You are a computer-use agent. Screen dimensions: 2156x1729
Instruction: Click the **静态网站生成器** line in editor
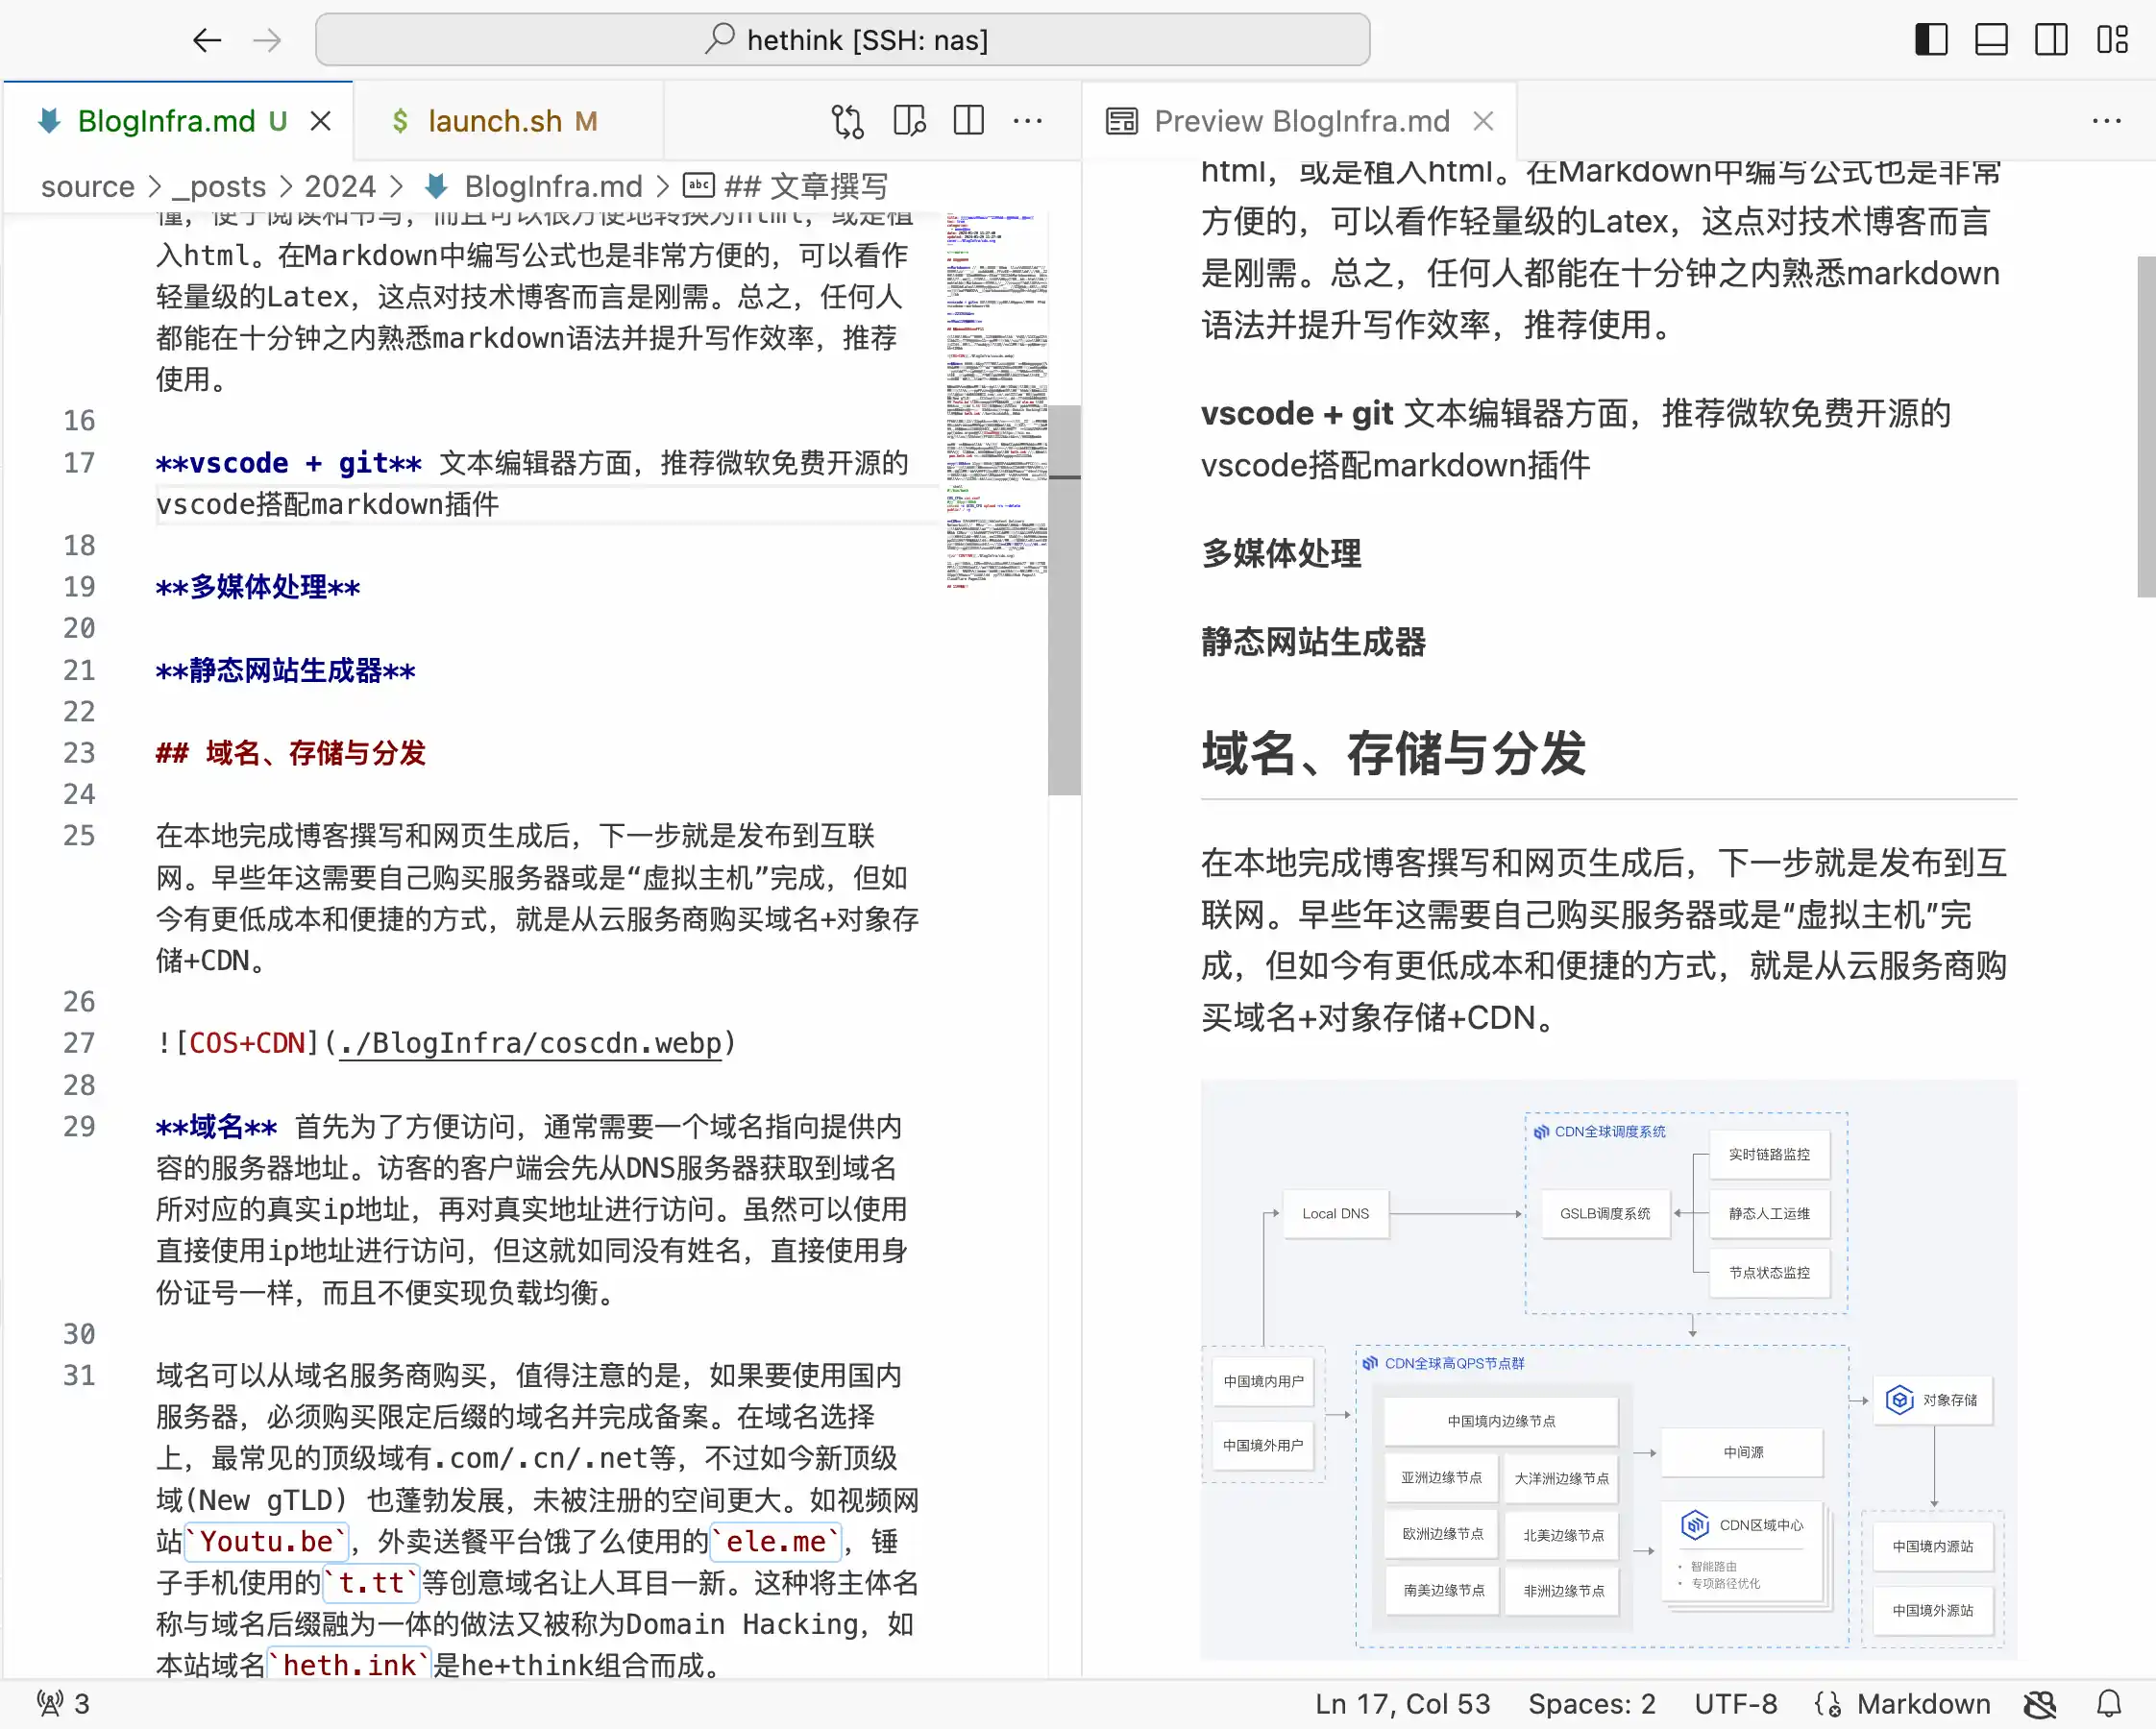pos(285,670)
